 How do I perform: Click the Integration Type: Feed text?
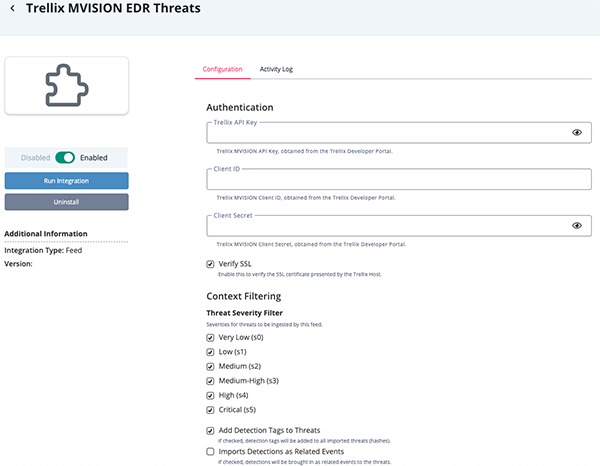pyautogui.click(x=43, y=251)
